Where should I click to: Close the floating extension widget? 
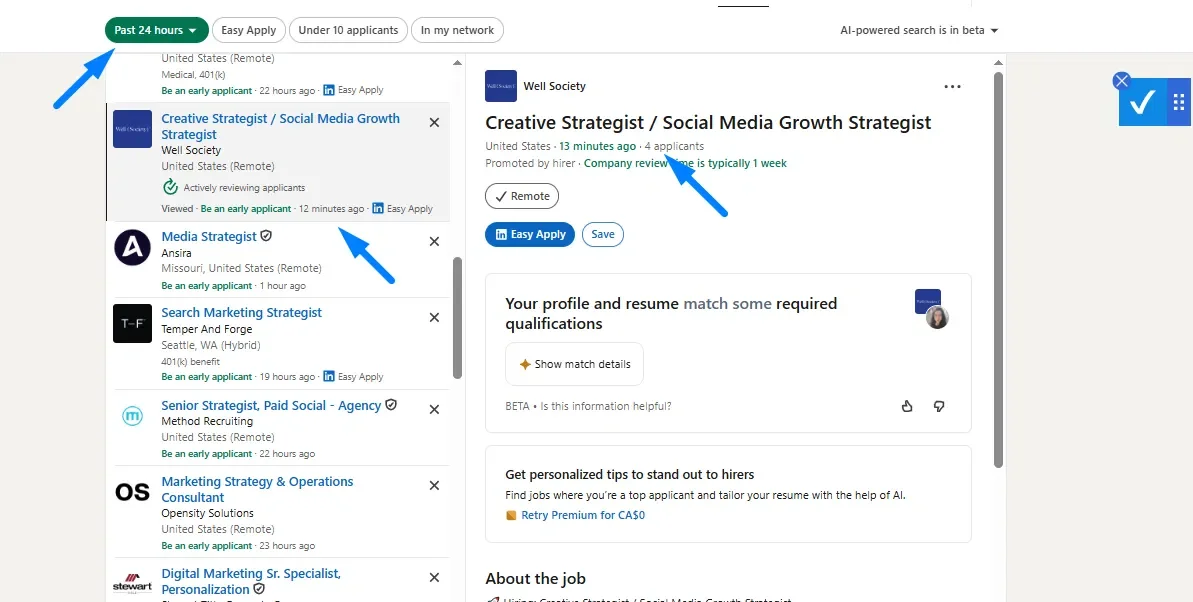(1121, 81)
